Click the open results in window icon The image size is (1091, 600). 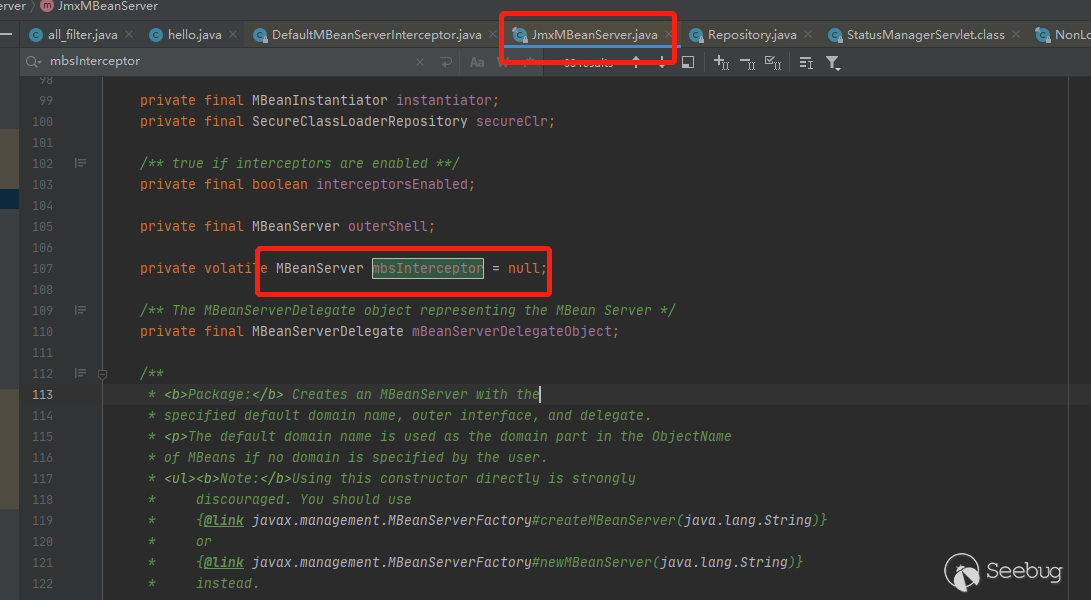tap(688, 62)
